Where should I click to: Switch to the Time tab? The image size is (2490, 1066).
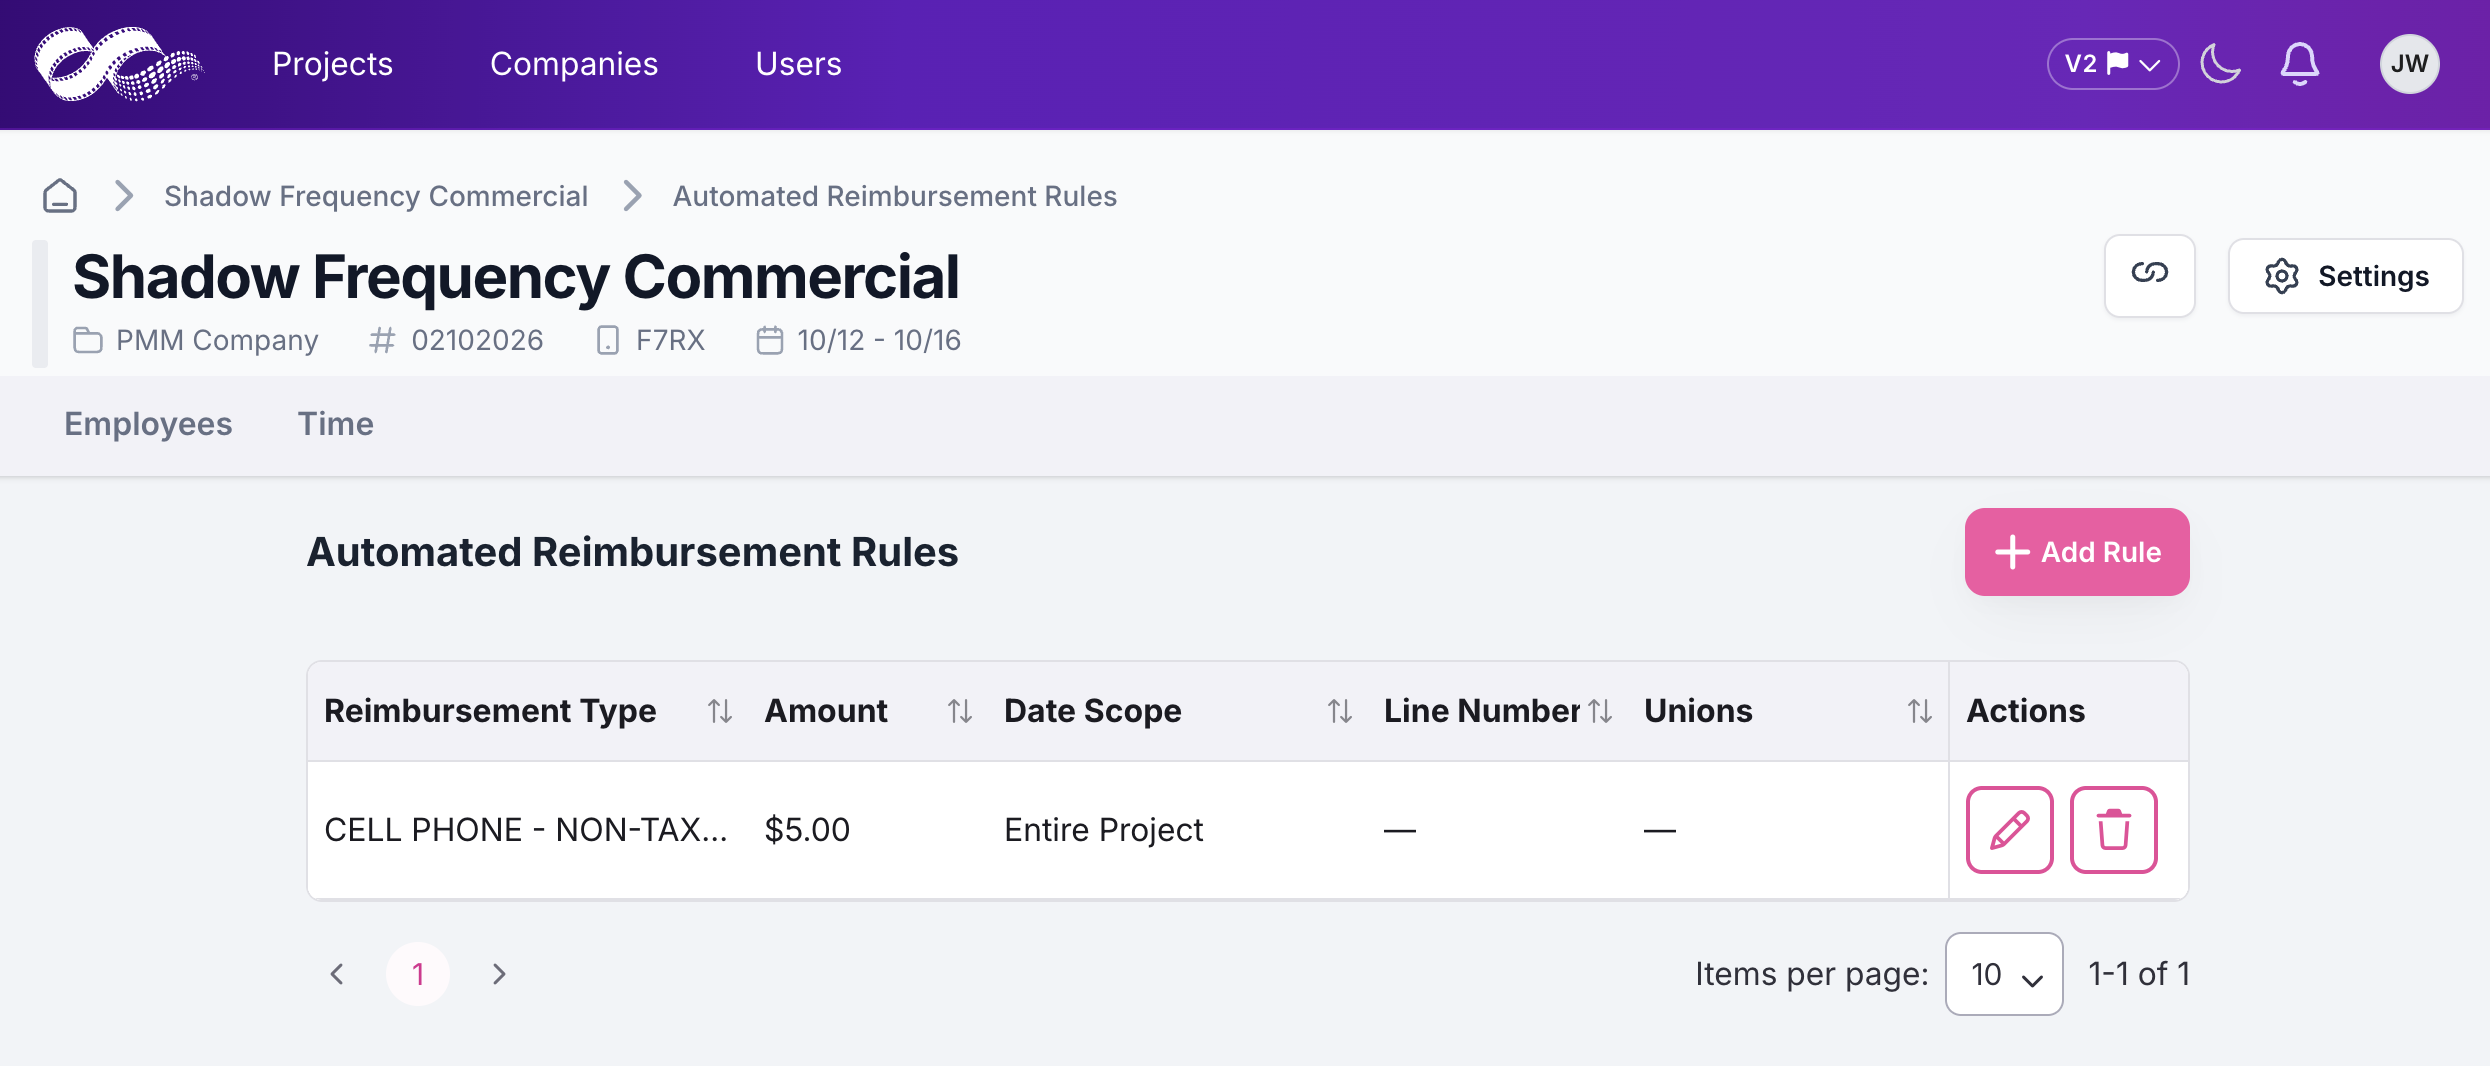(336, 424)
